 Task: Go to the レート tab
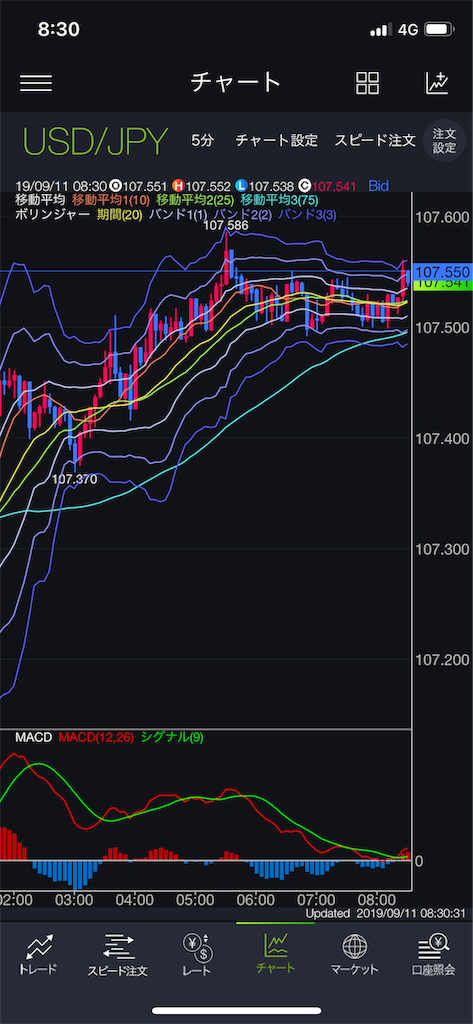(x=197, y=955)
